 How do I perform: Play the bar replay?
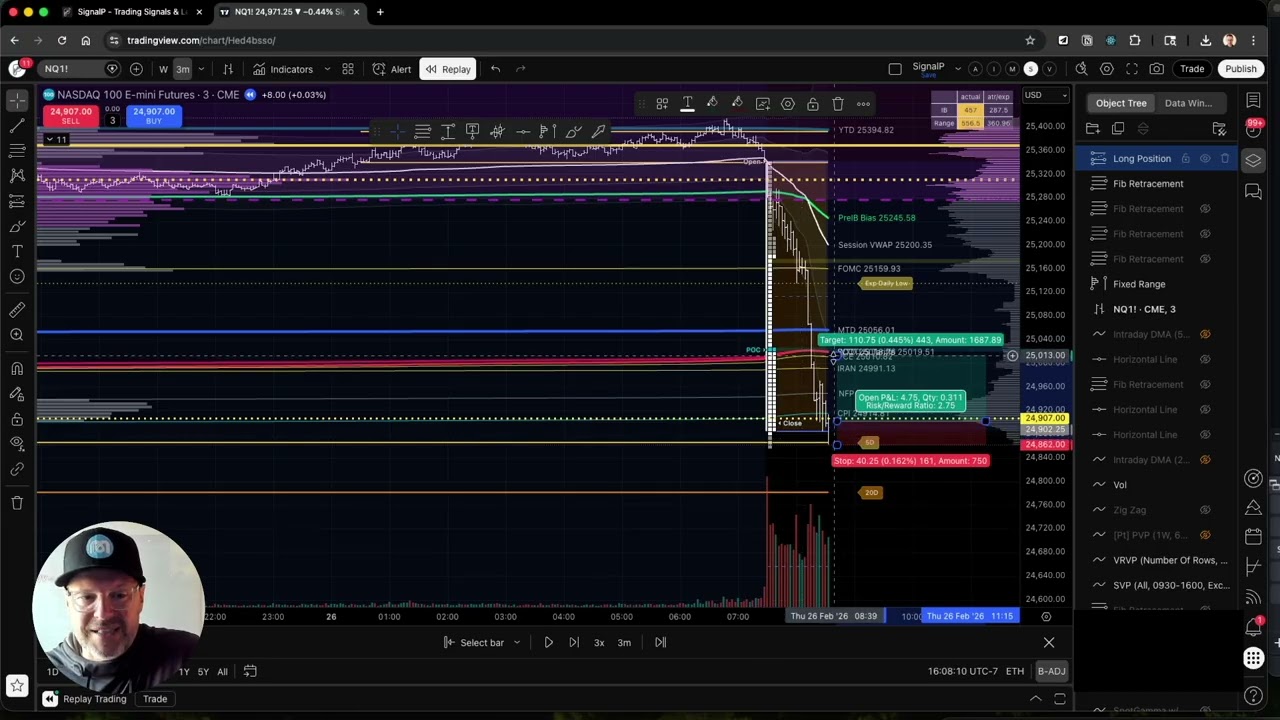pos(548,643)
